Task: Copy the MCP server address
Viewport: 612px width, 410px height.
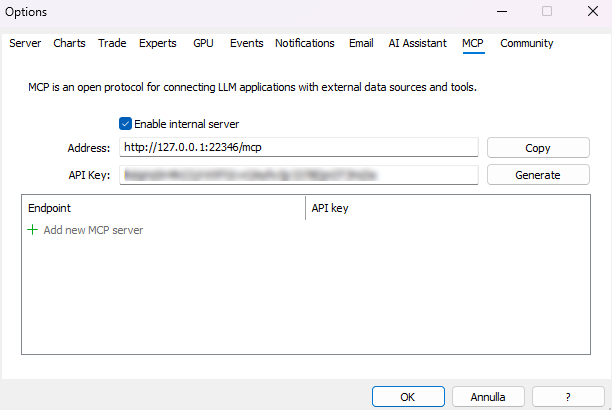Action: 538,148
